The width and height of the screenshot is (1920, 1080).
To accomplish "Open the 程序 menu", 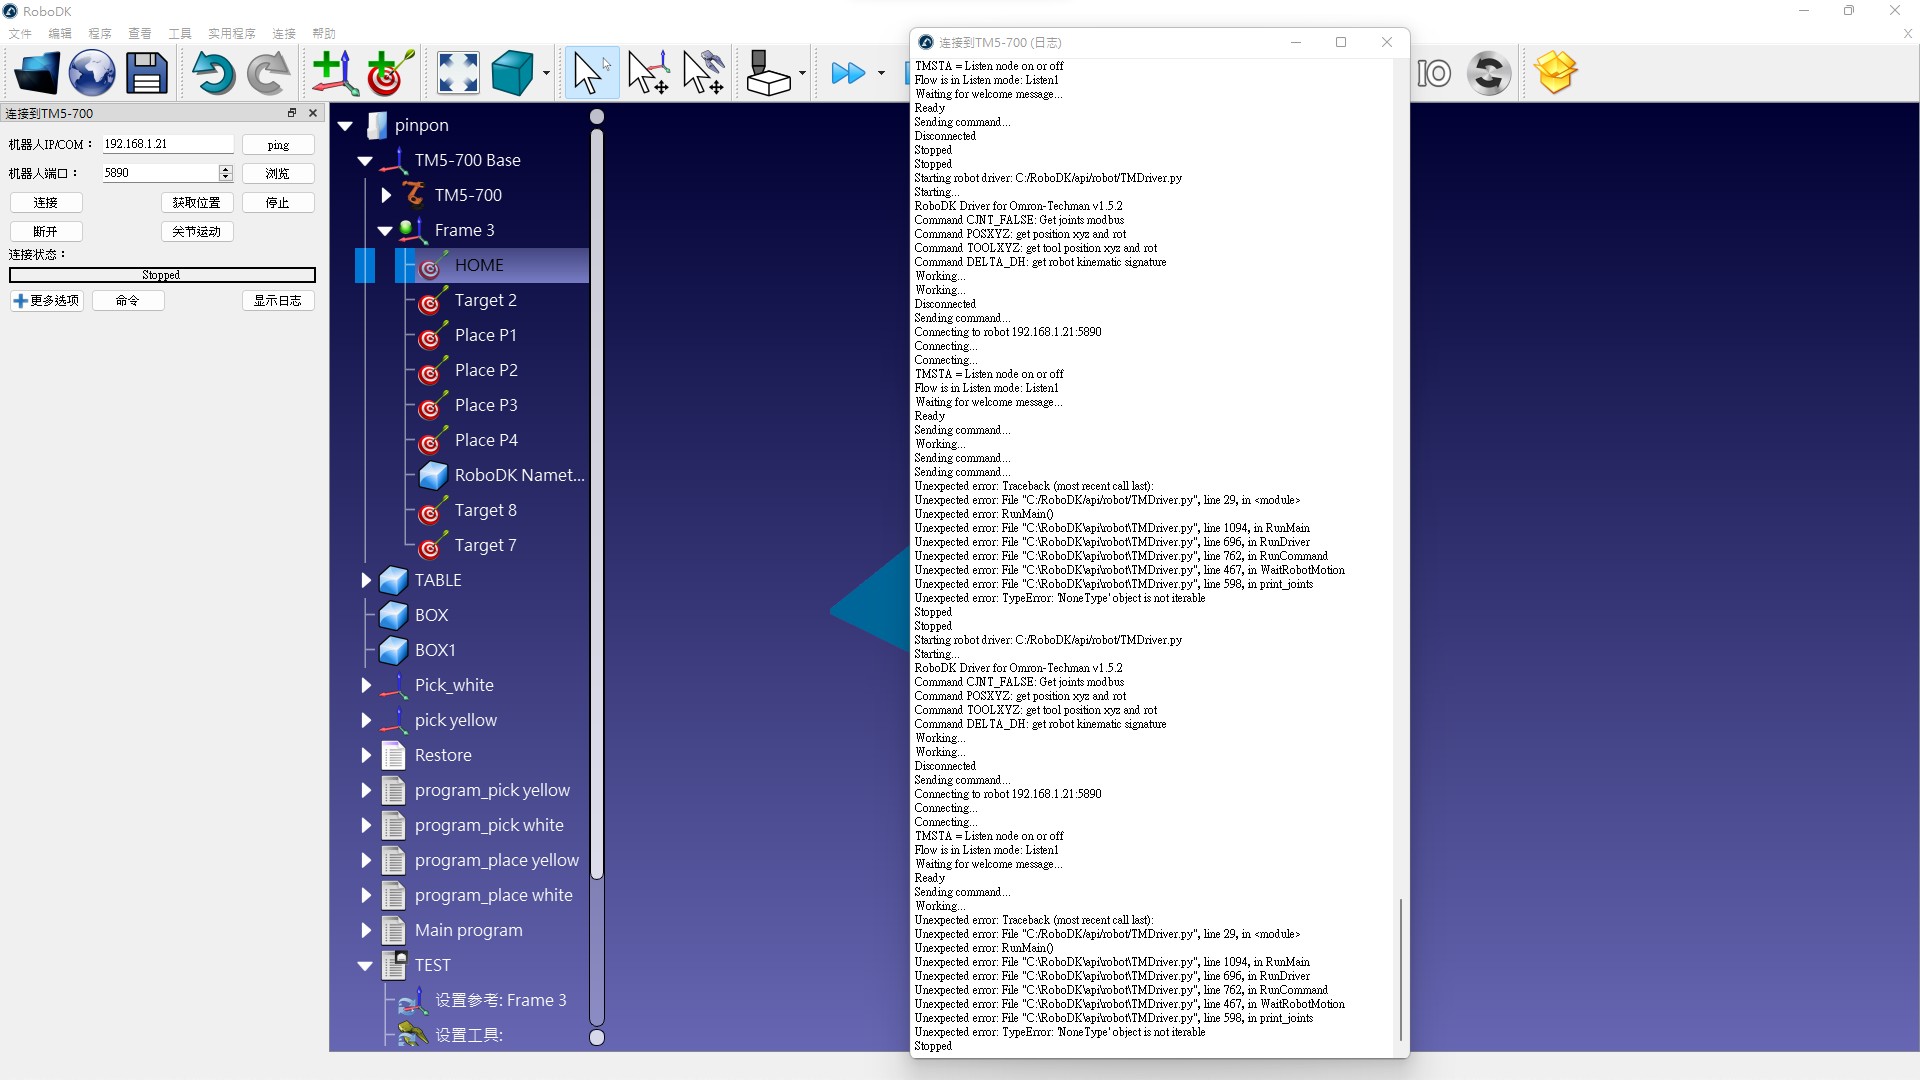I will tap(100, 33).
